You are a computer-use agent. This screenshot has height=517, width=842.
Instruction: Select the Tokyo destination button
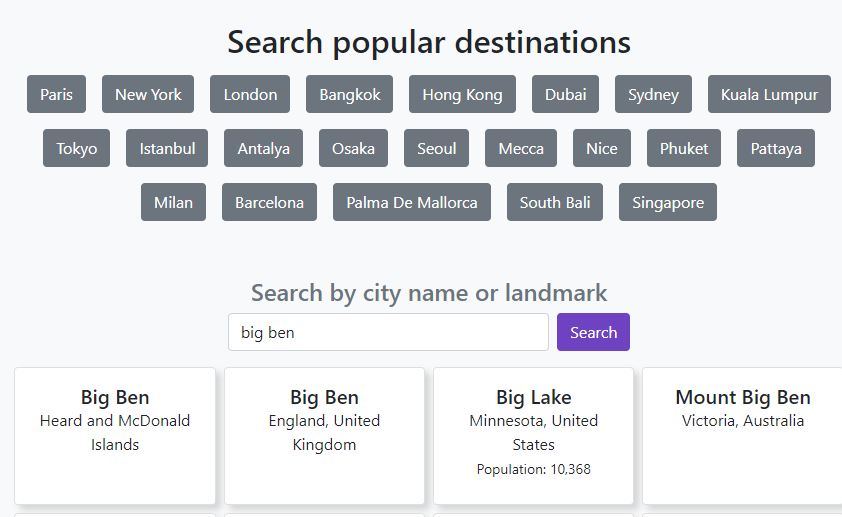coord(77,148)
